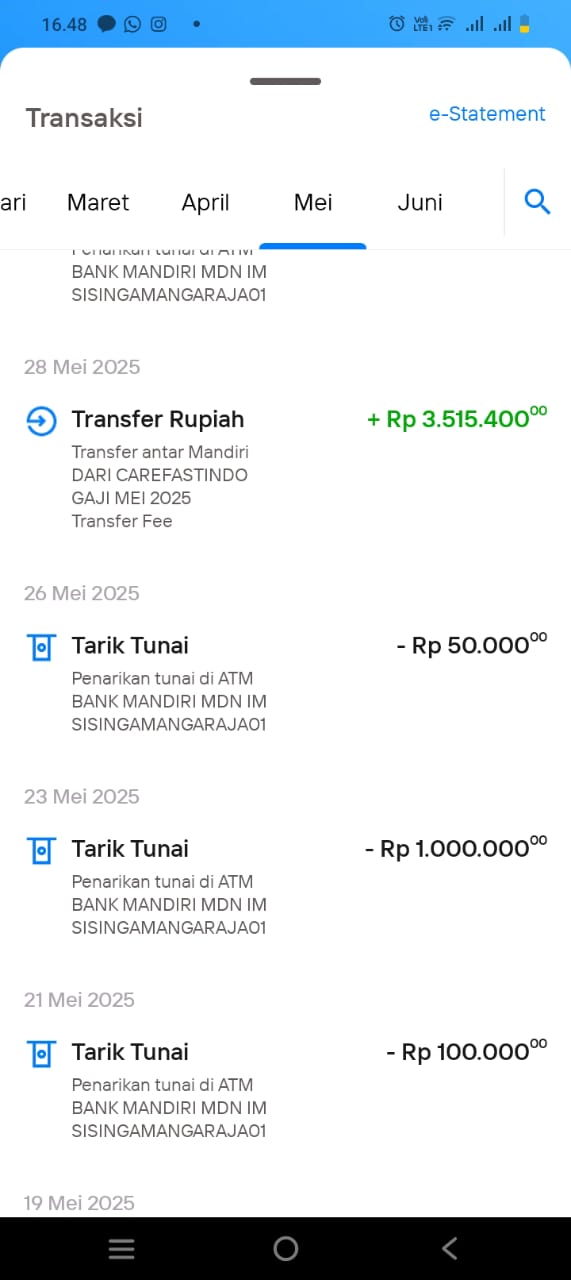The height and width of the screenshot is (1280, 571).
Task: Tap ATM icon of 26 Mei withdrawal
Action: tap(41, 648)
